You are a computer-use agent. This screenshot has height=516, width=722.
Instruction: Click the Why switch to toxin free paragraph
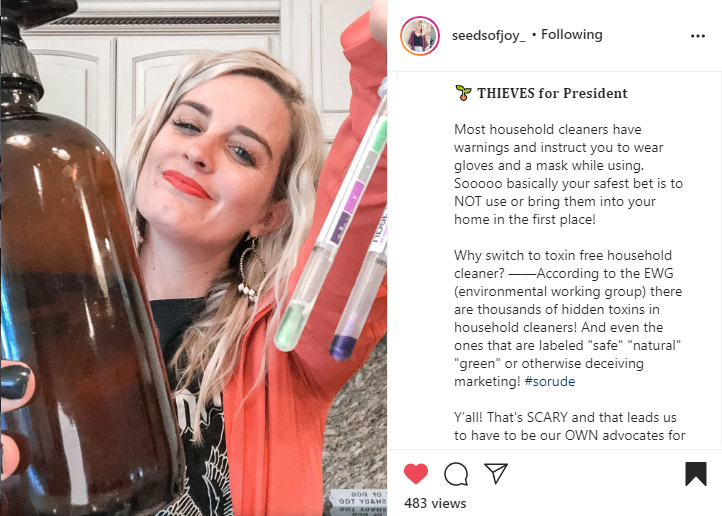[x=568, y=318]
